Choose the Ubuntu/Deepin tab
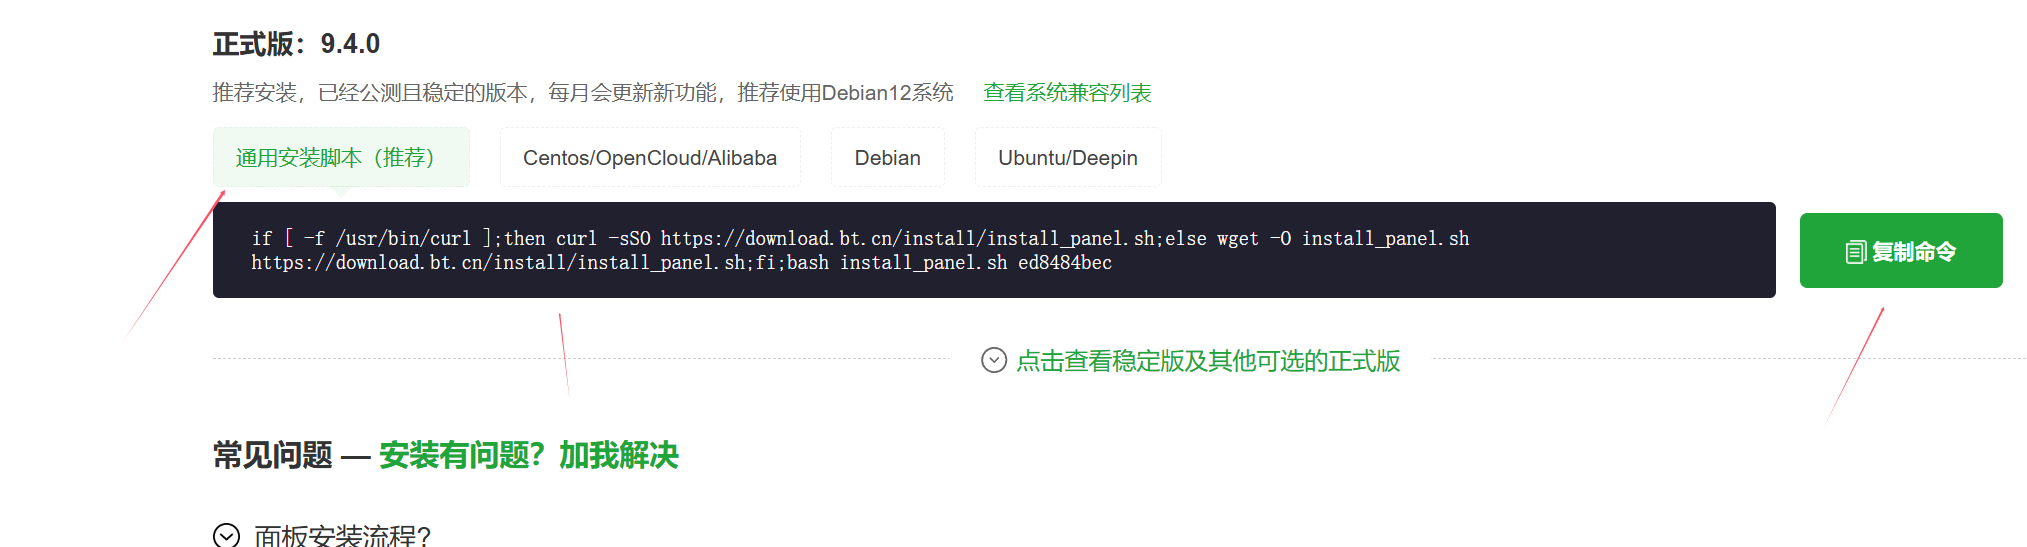The image size is (2027, 547). point(1068,157)
